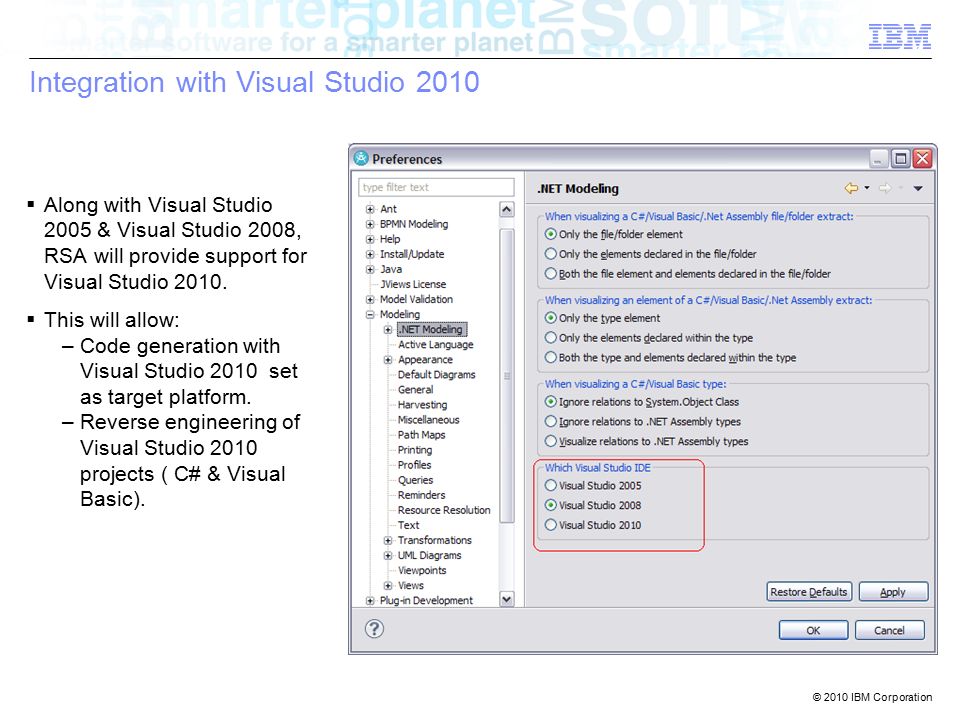Select Reminders preference page

[421, 495]
